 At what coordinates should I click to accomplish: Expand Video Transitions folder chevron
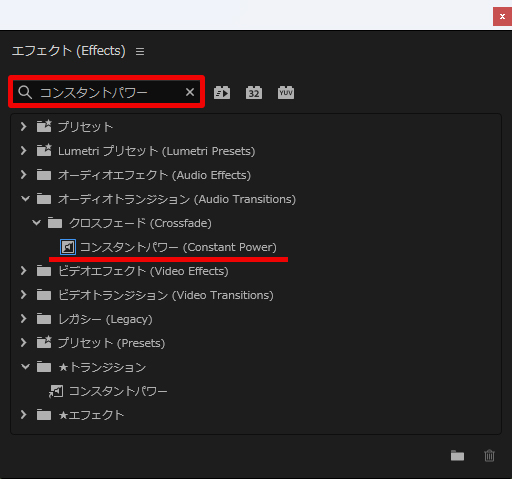[23, 295]
